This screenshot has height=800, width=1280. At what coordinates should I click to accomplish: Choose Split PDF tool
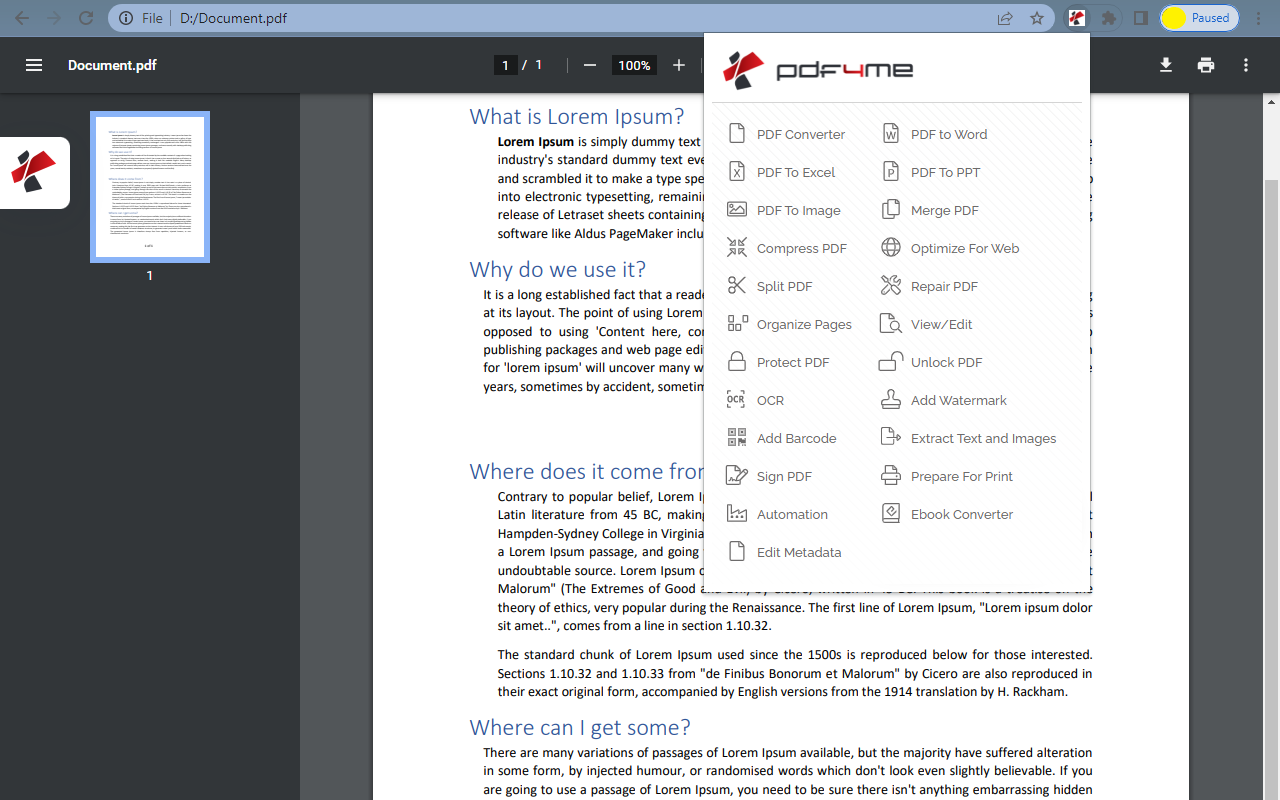(x=770, y=286)
